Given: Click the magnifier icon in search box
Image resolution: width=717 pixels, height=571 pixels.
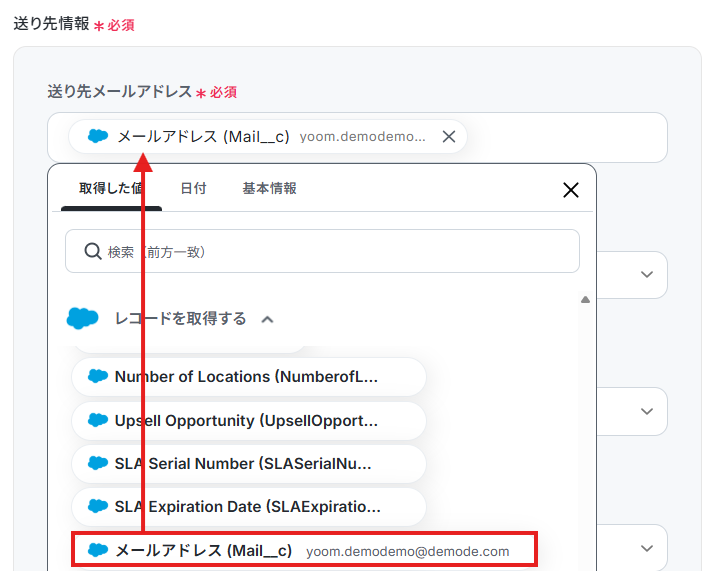Looking at the screenshot, I should click(x=93, y=251).
